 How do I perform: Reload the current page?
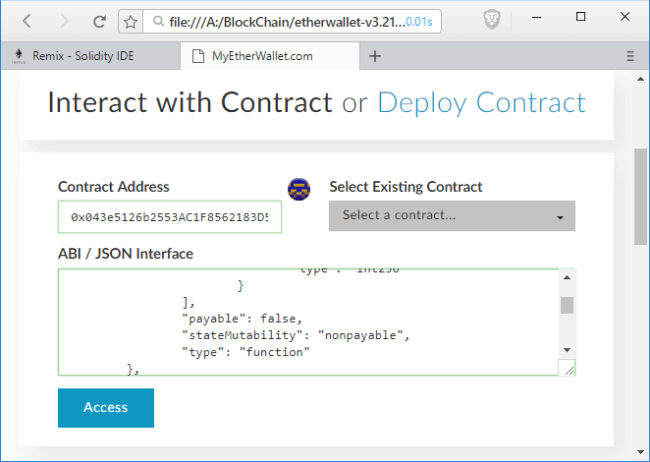tap(98, 20)
